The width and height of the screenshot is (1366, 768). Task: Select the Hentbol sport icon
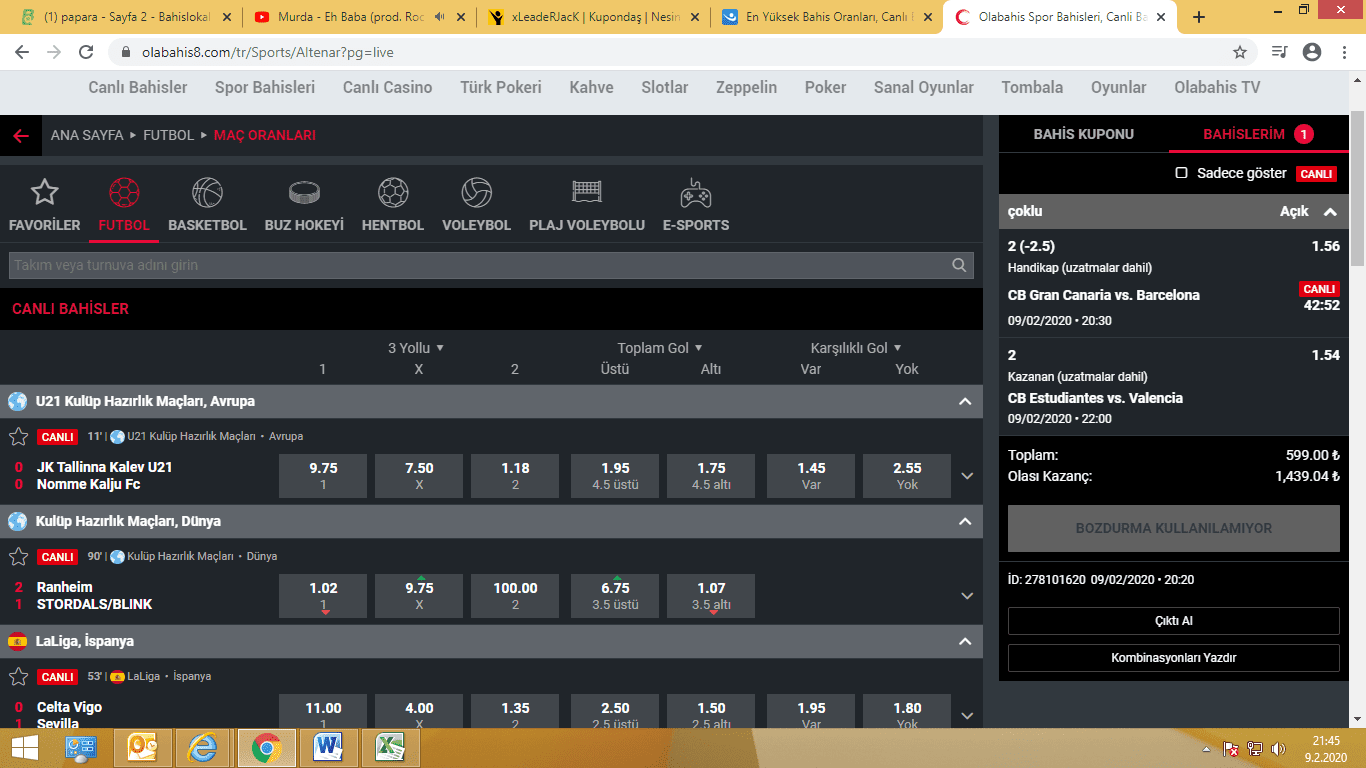coord(393,192)
